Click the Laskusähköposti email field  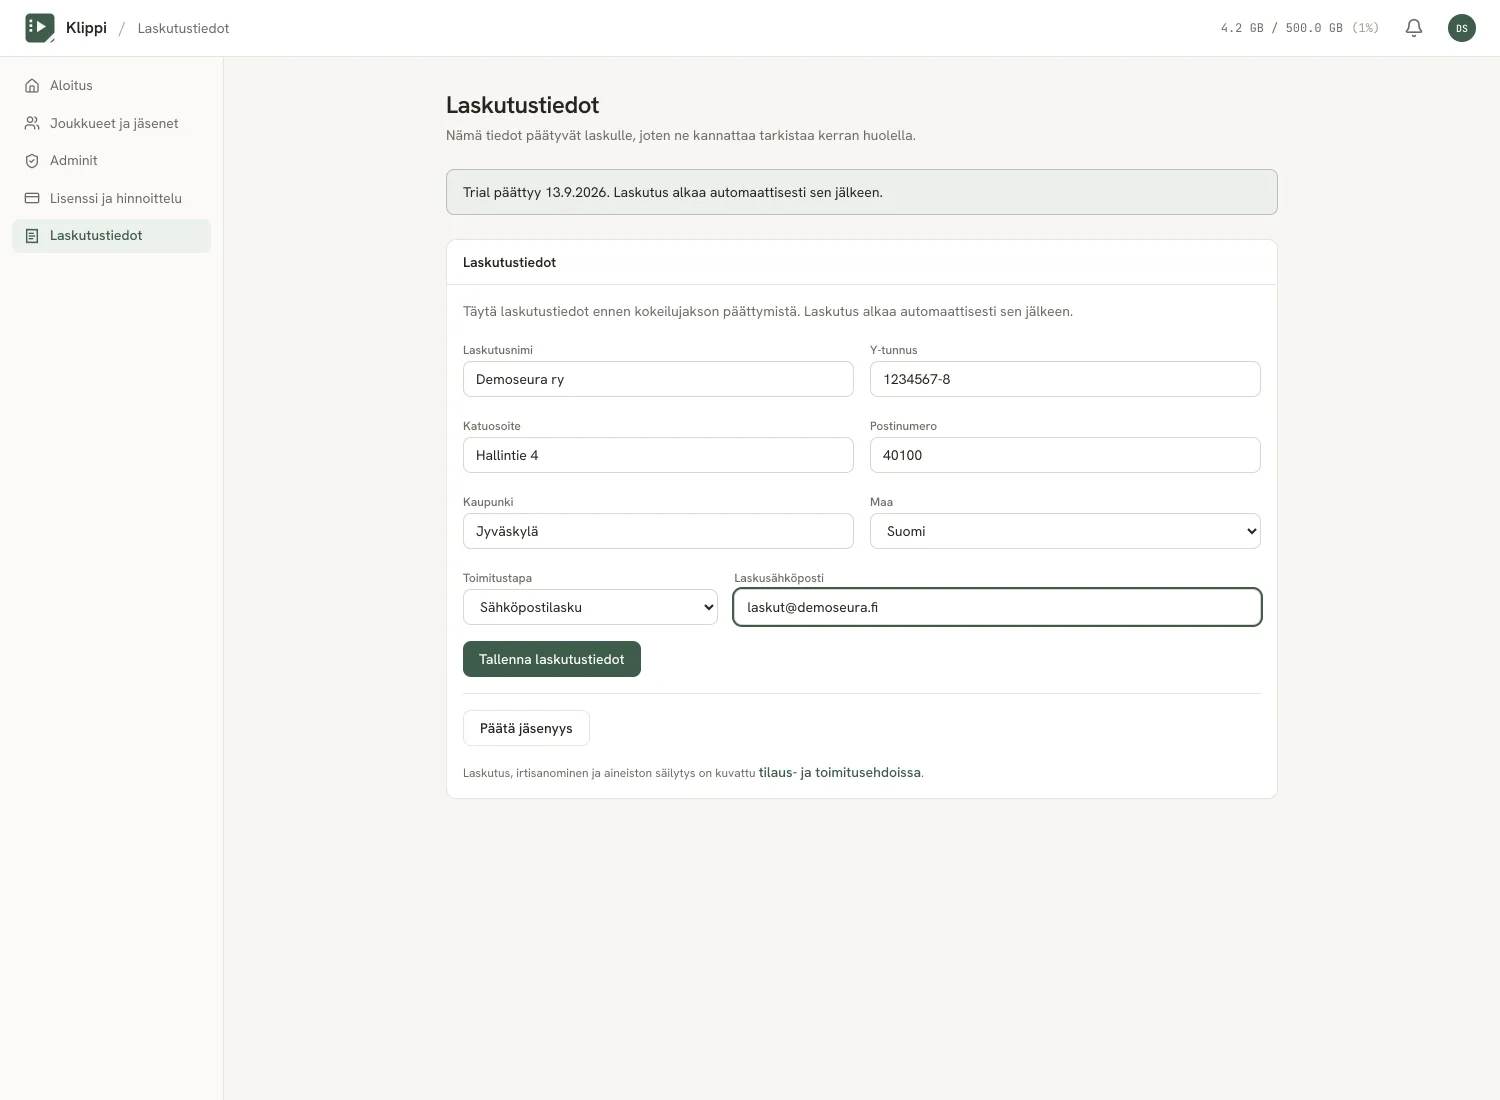coord(998,607)
